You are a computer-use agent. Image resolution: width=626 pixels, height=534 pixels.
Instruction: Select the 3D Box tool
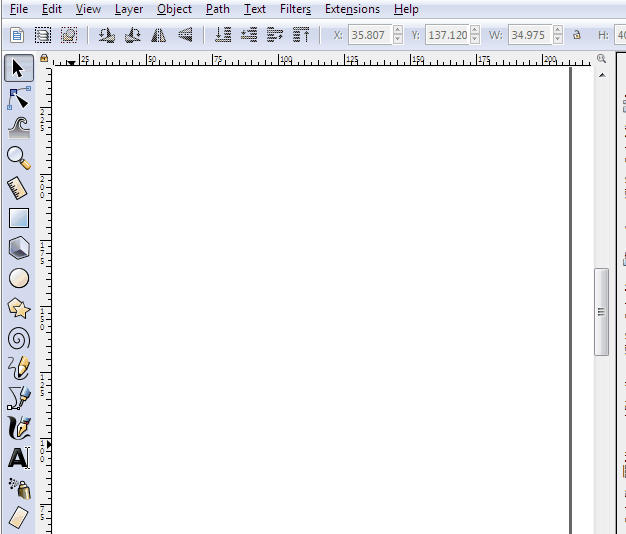point(18,247)
